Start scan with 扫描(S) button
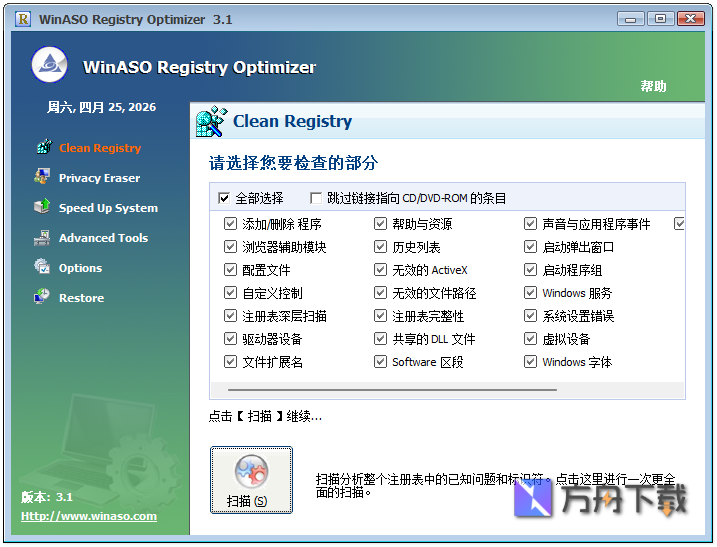717x547 pixels. [251, 480]
